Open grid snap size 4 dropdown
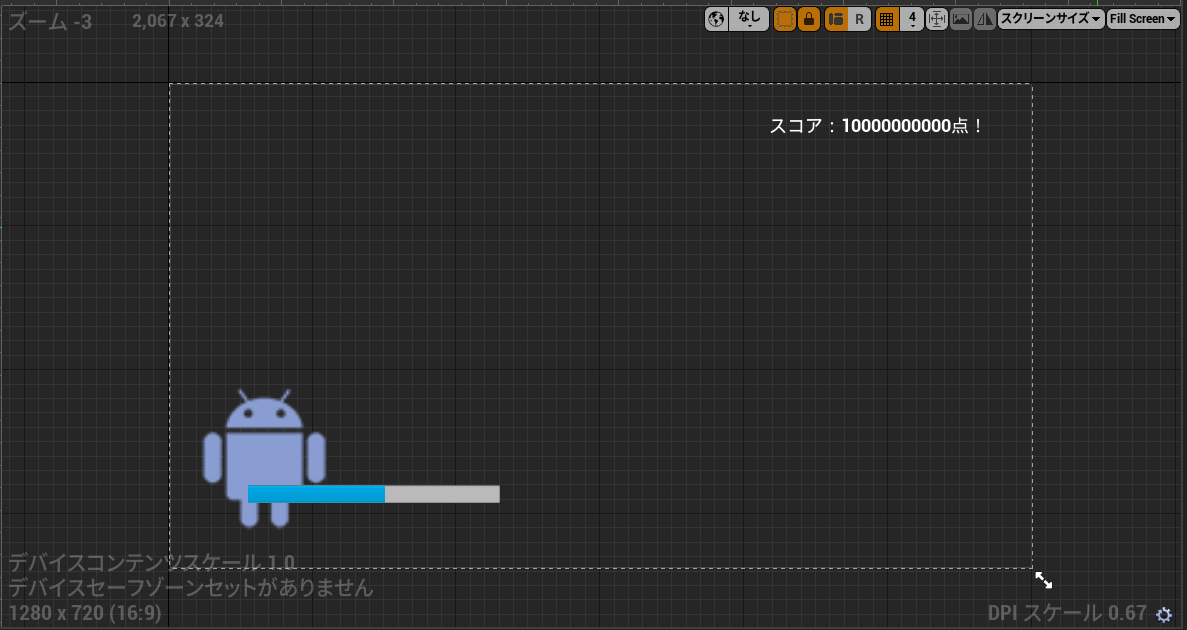The height and width of the screenshot is (630, 1187). (x=912, y=19)
